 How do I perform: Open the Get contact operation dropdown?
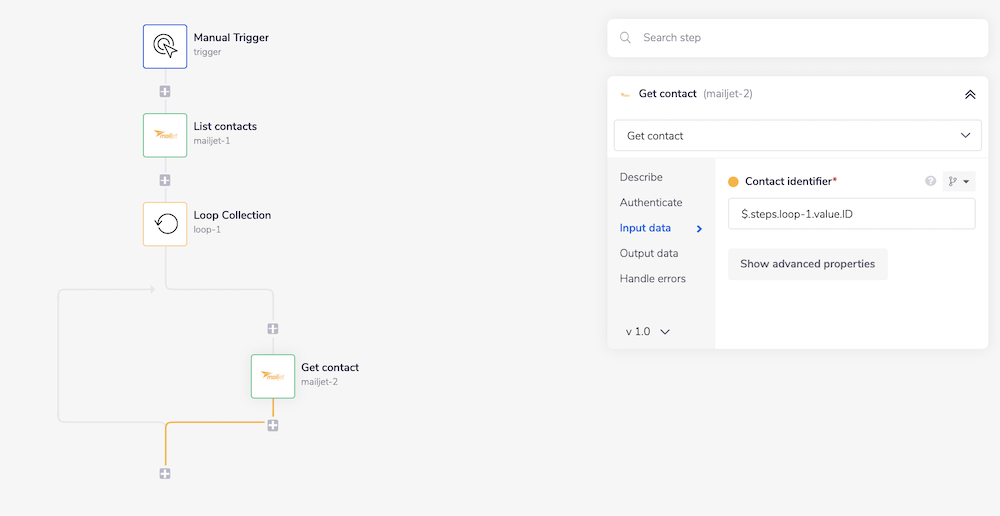coord(797,136)
